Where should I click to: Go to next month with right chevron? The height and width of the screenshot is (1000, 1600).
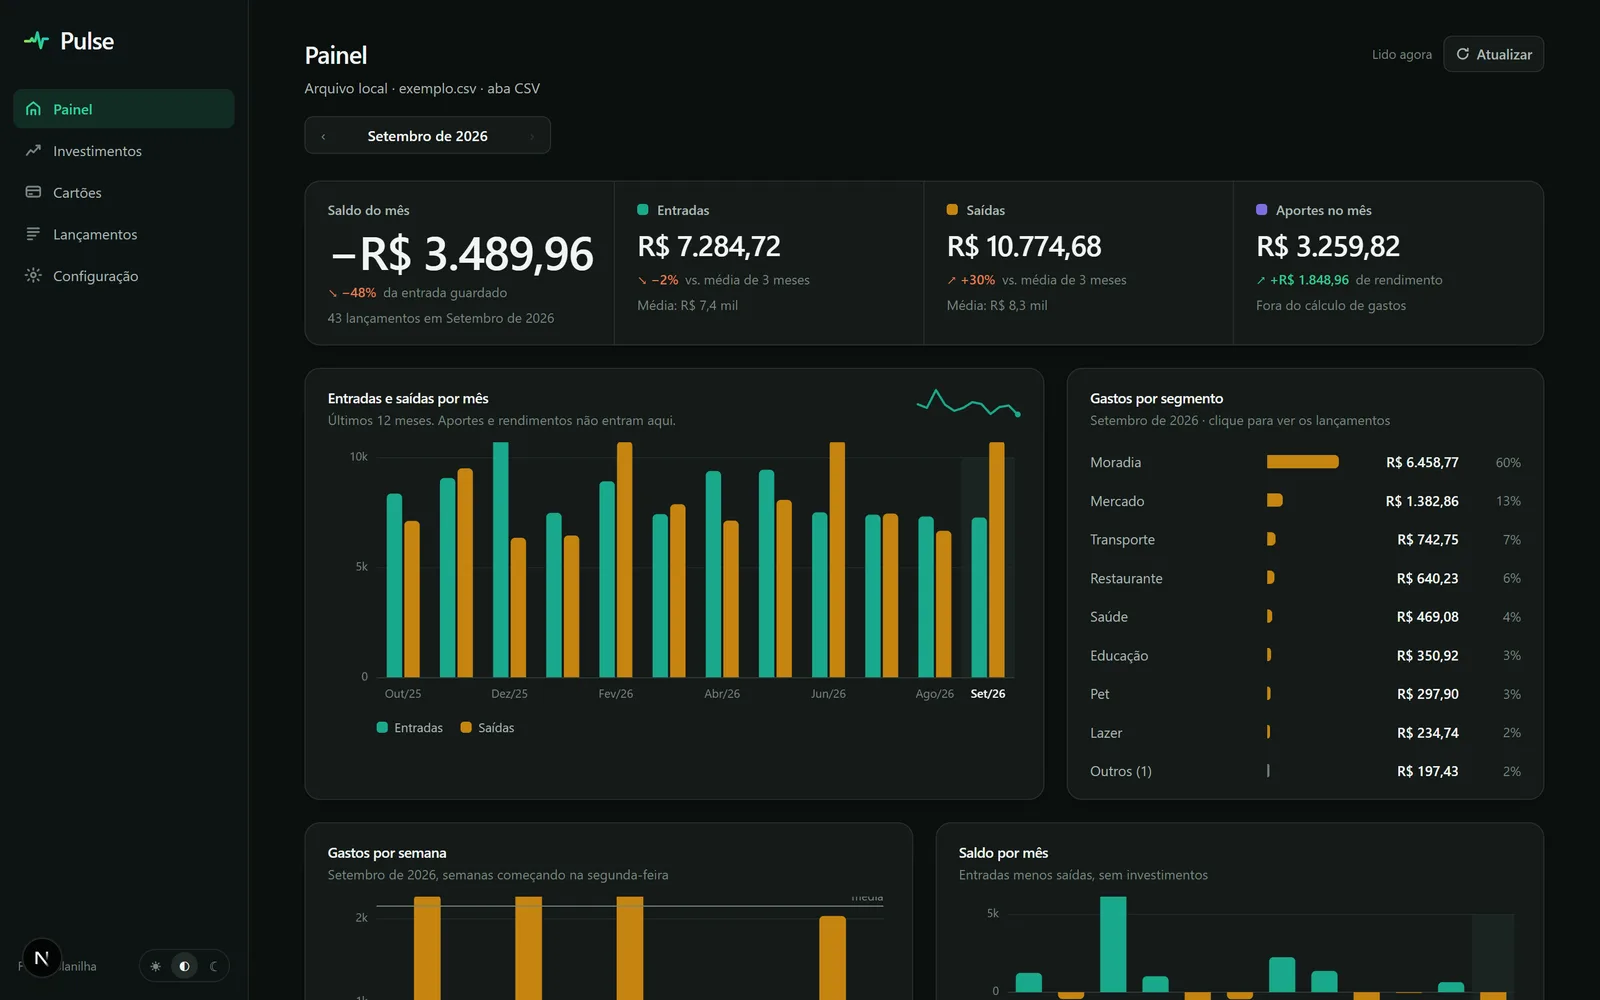click(532, 136)
